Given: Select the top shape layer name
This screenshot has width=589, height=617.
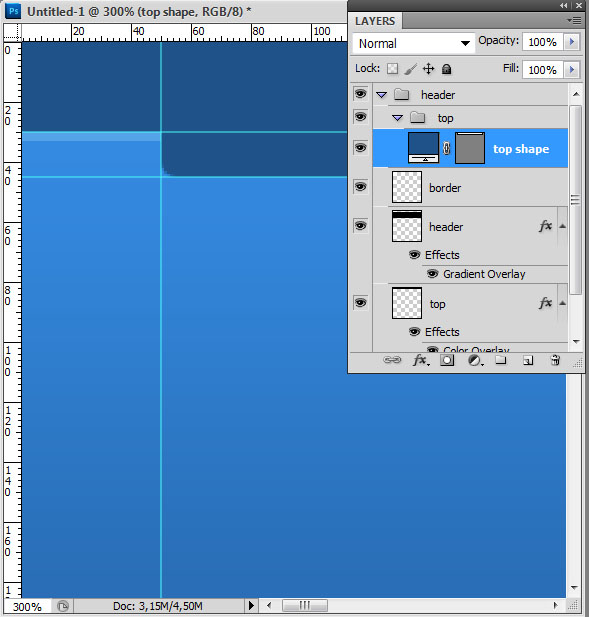Looking at the screenshot, I should pyautogui.click(x=521, y=149).
